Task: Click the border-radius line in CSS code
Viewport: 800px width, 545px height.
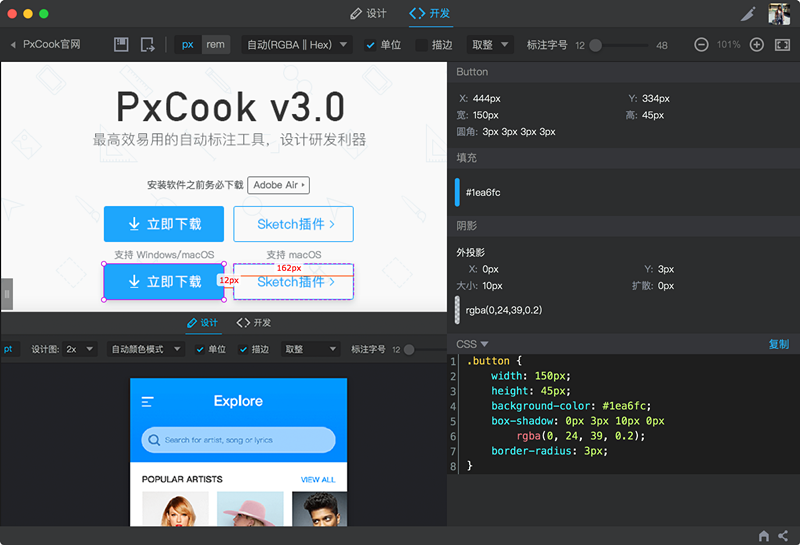Action: (x=549, y=451)
